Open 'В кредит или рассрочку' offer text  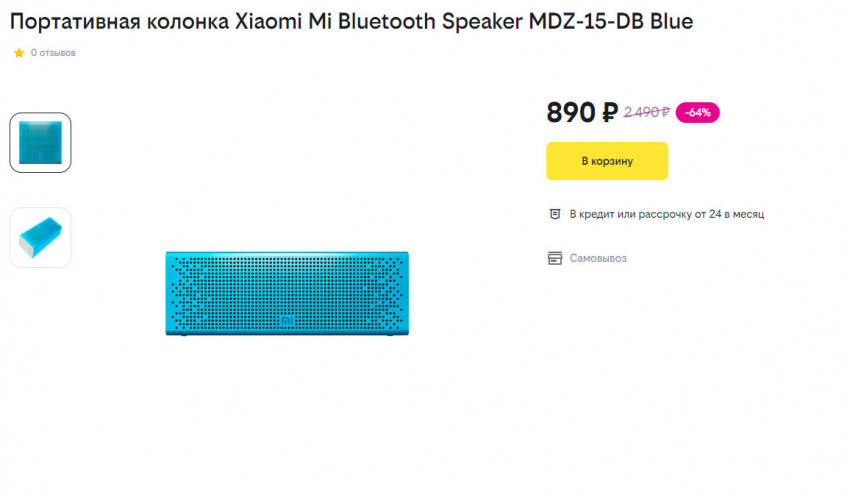[x=667, y=214]
